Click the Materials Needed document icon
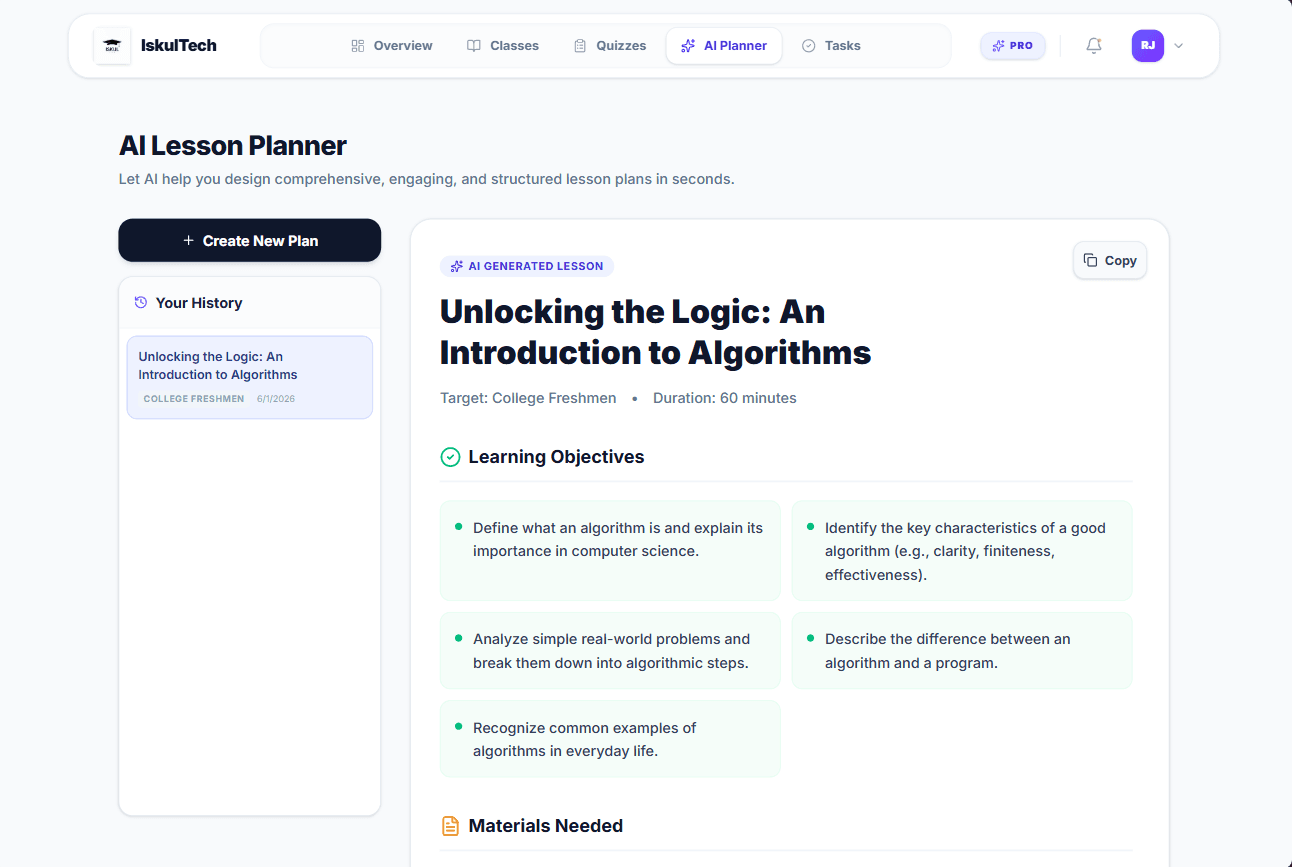The height and width of the screenshot is (867, 1292). click(x=451, y=826)
